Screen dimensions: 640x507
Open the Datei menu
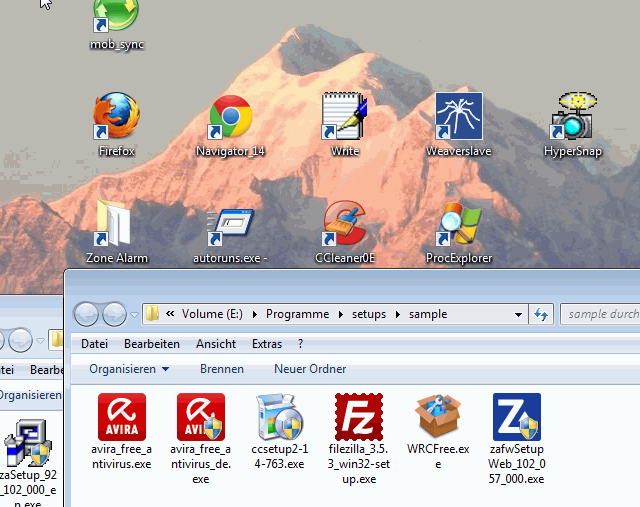[x=94, y=344]
